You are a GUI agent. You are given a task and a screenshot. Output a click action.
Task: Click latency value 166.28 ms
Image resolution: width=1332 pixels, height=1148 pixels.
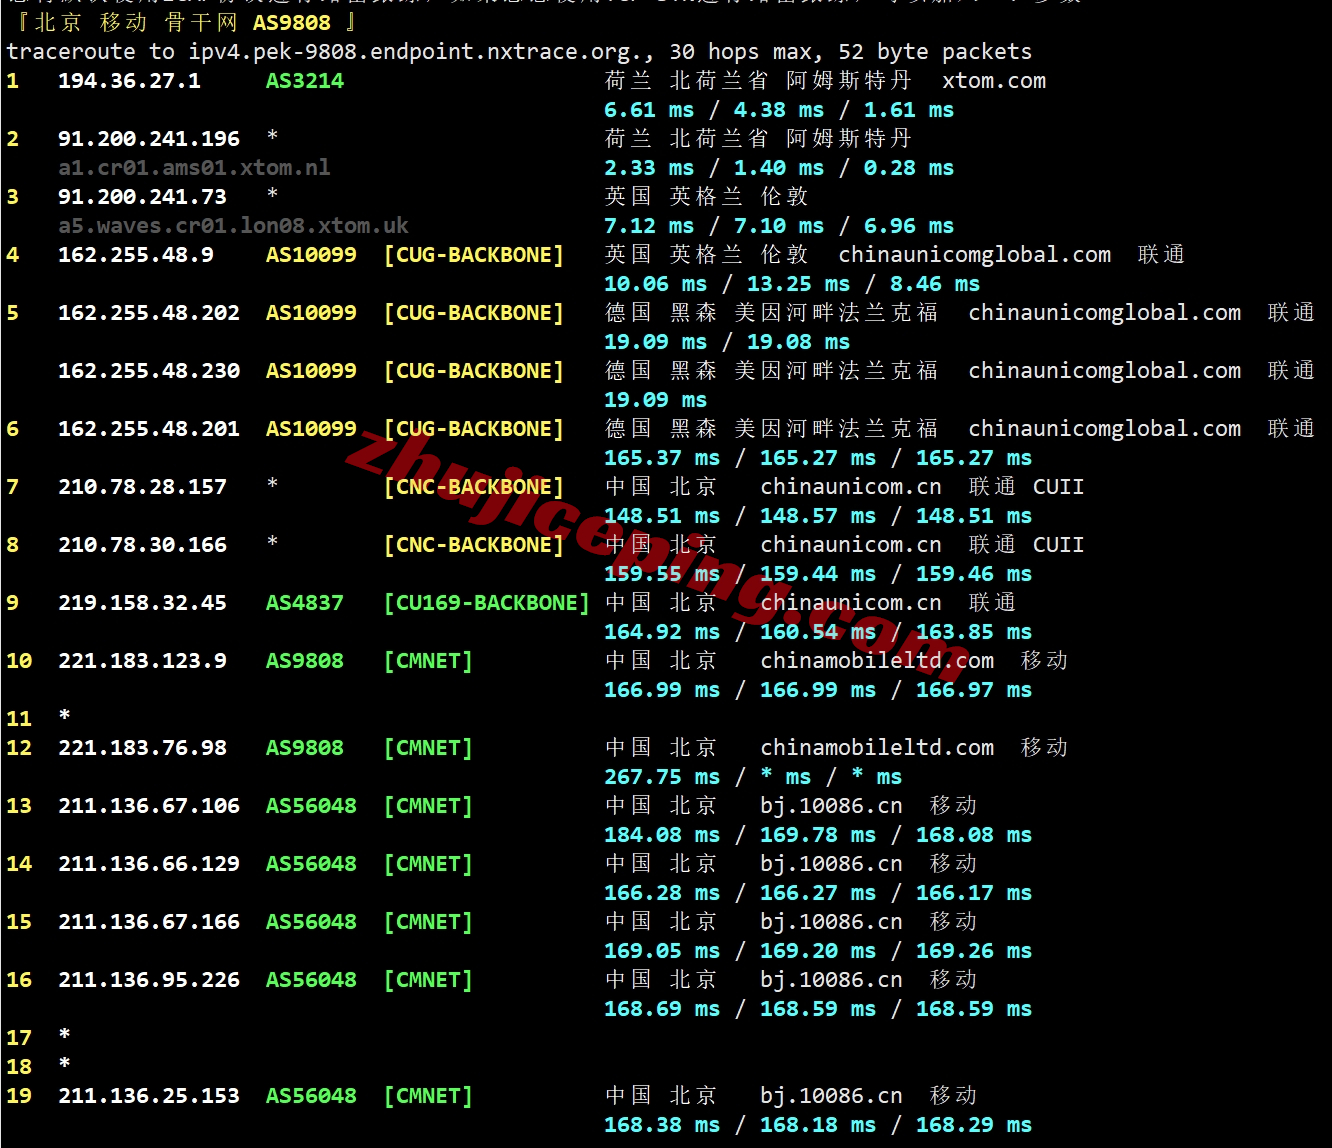662,893
